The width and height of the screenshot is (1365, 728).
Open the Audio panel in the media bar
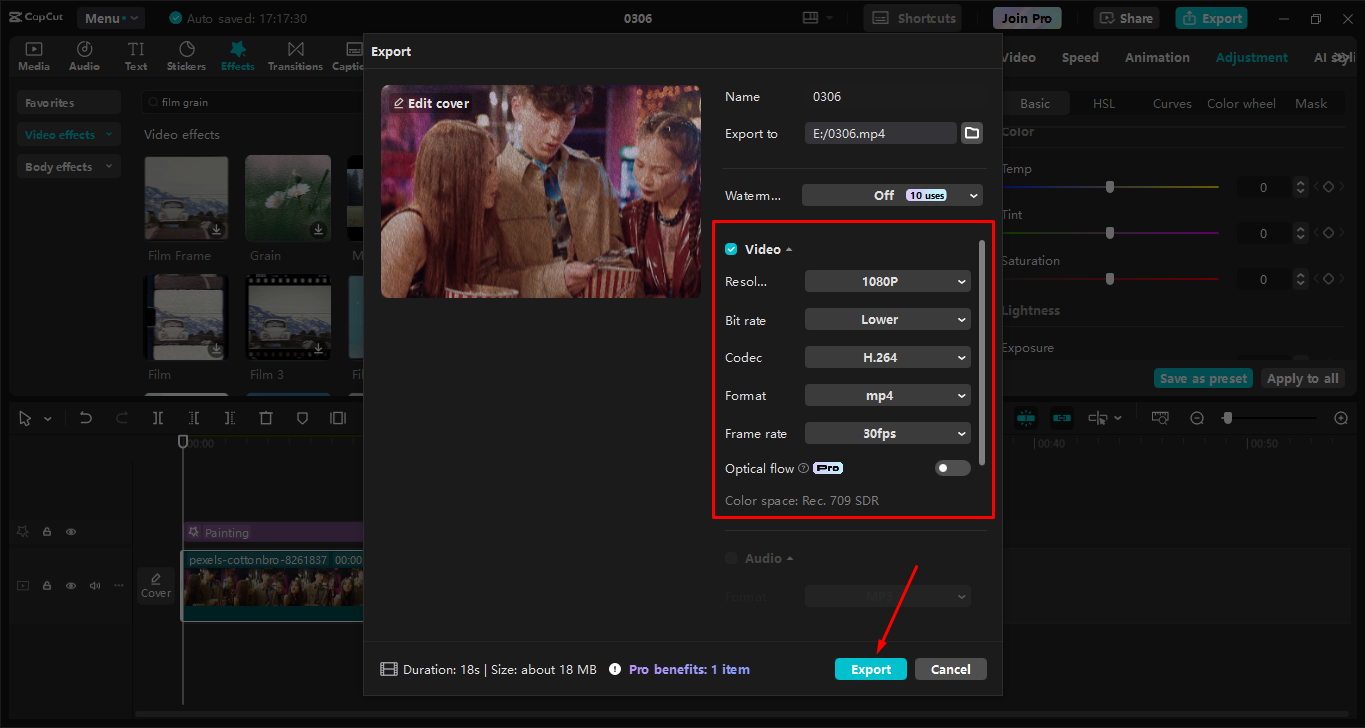coord(84,55)
